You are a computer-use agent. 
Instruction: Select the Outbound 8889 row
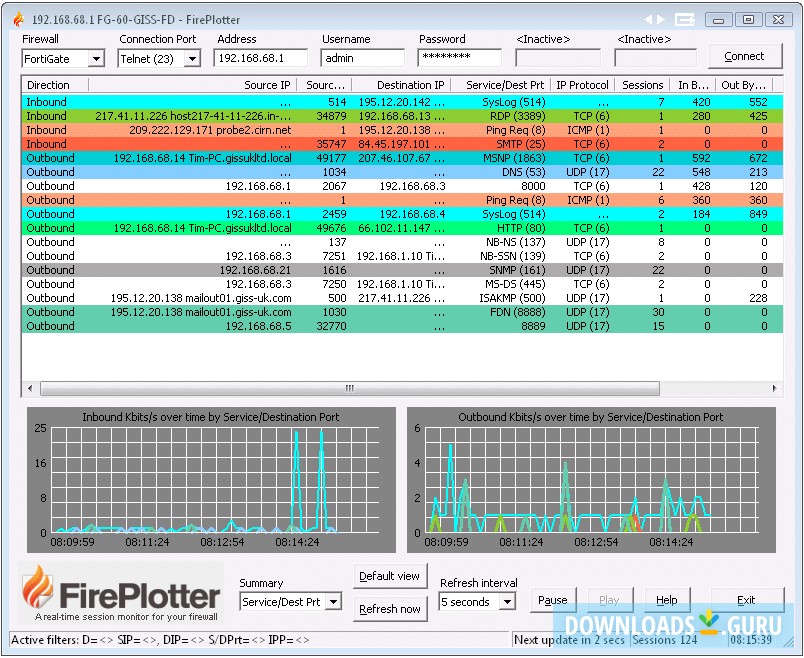coord(403,326)
